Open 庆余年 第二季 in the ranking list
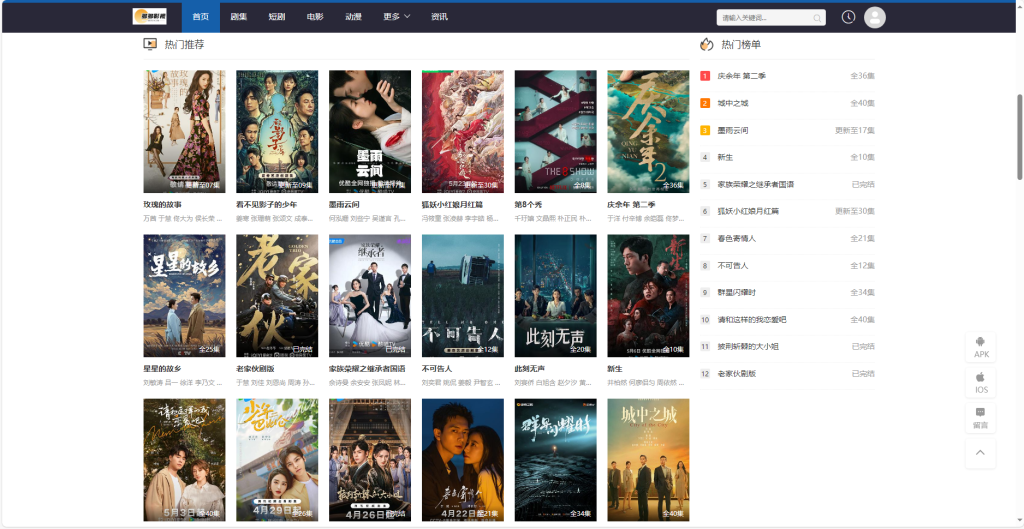Viewport: 1024px width, 529px height. click(741, 76)
